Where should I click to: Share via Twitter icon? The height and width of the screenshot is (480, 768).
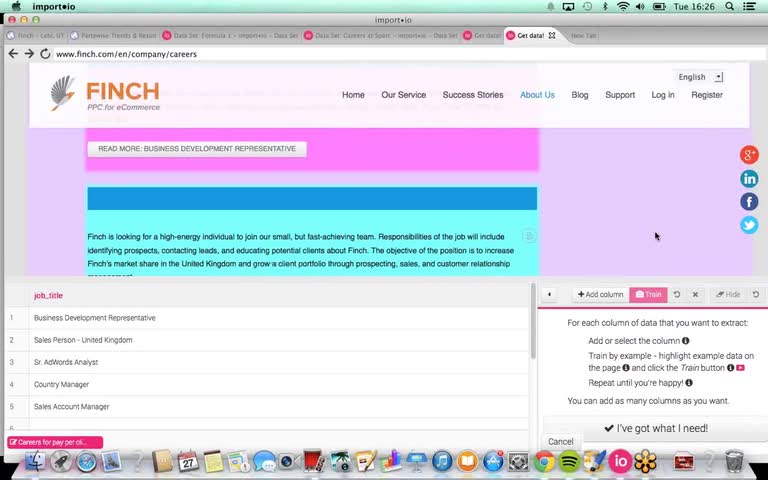click(749, 225)
